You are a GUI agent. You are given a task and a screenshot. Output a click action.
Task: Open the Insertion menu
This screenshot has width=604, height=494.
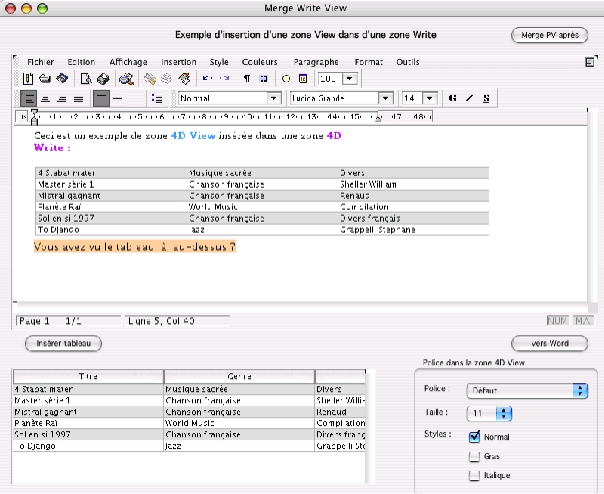179,61
